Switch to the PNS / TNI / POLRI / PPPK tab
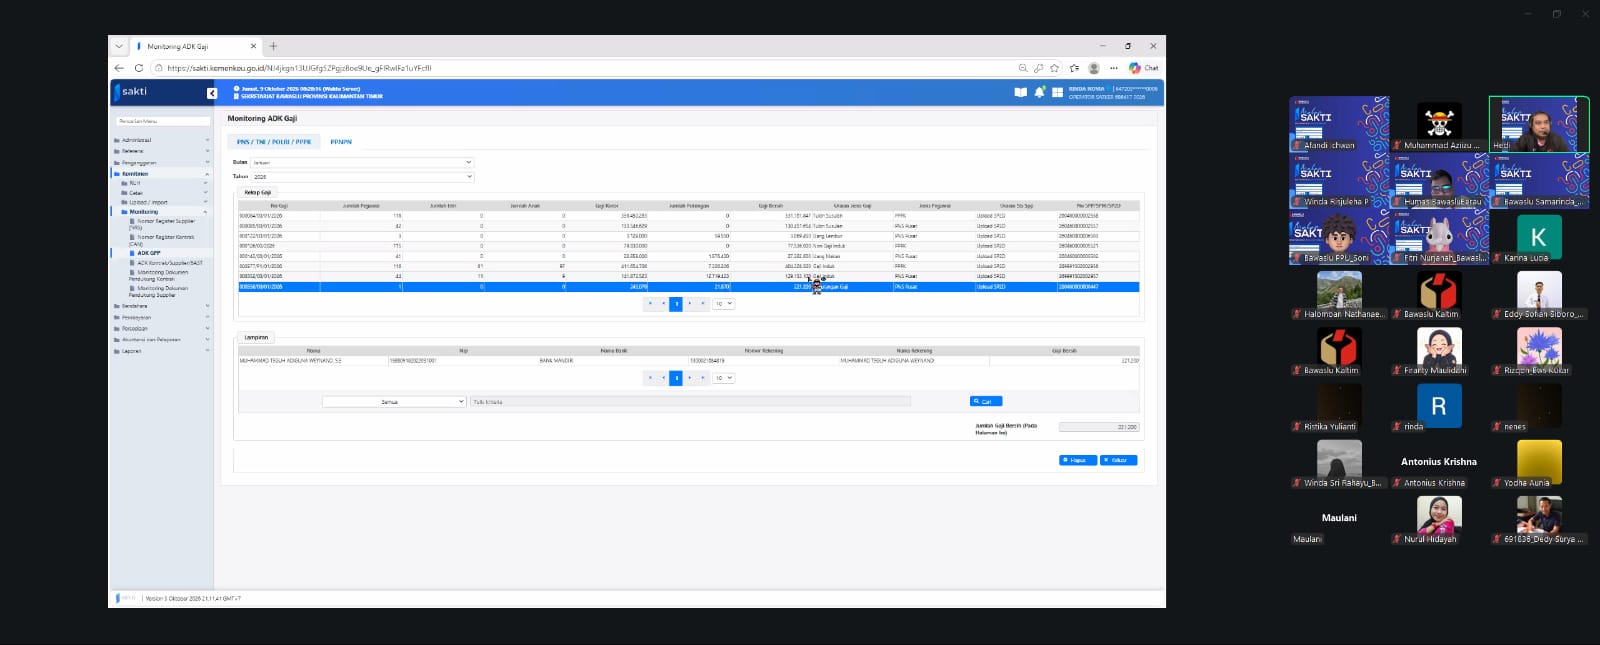The height and width of the screenshot is (645, 1600). point(274,142)
